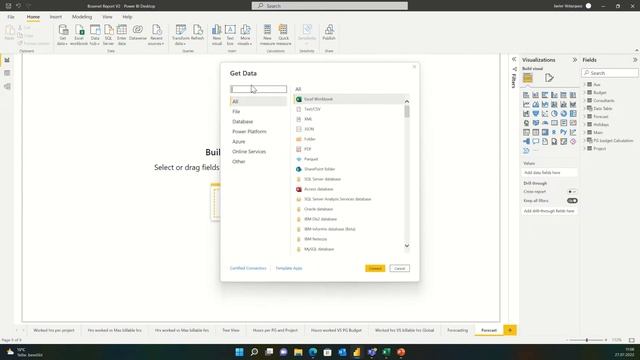Click the Get Data search field
Image resolution: width=640 pixels, height=360 pixels.
258,89
